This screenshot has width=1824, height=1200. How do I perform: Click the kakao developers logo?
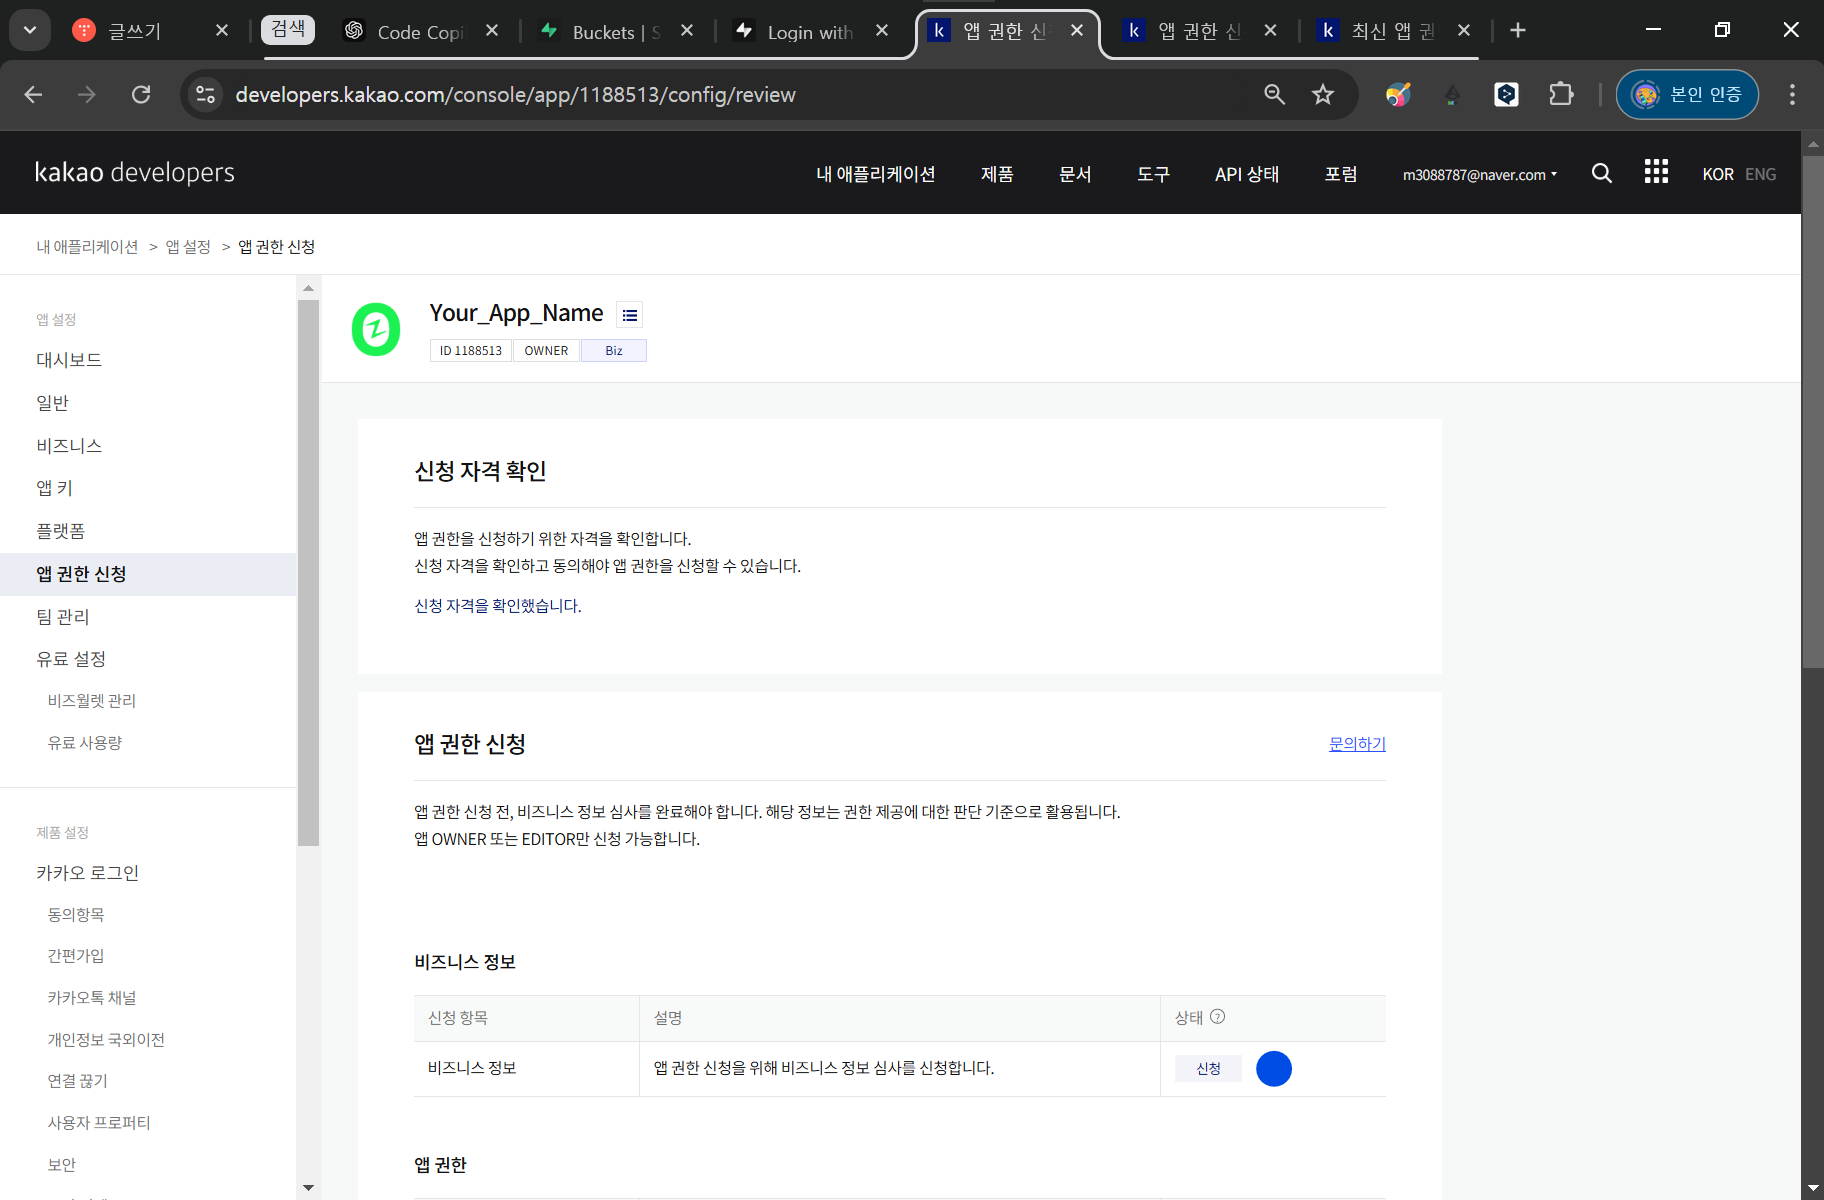135,172
